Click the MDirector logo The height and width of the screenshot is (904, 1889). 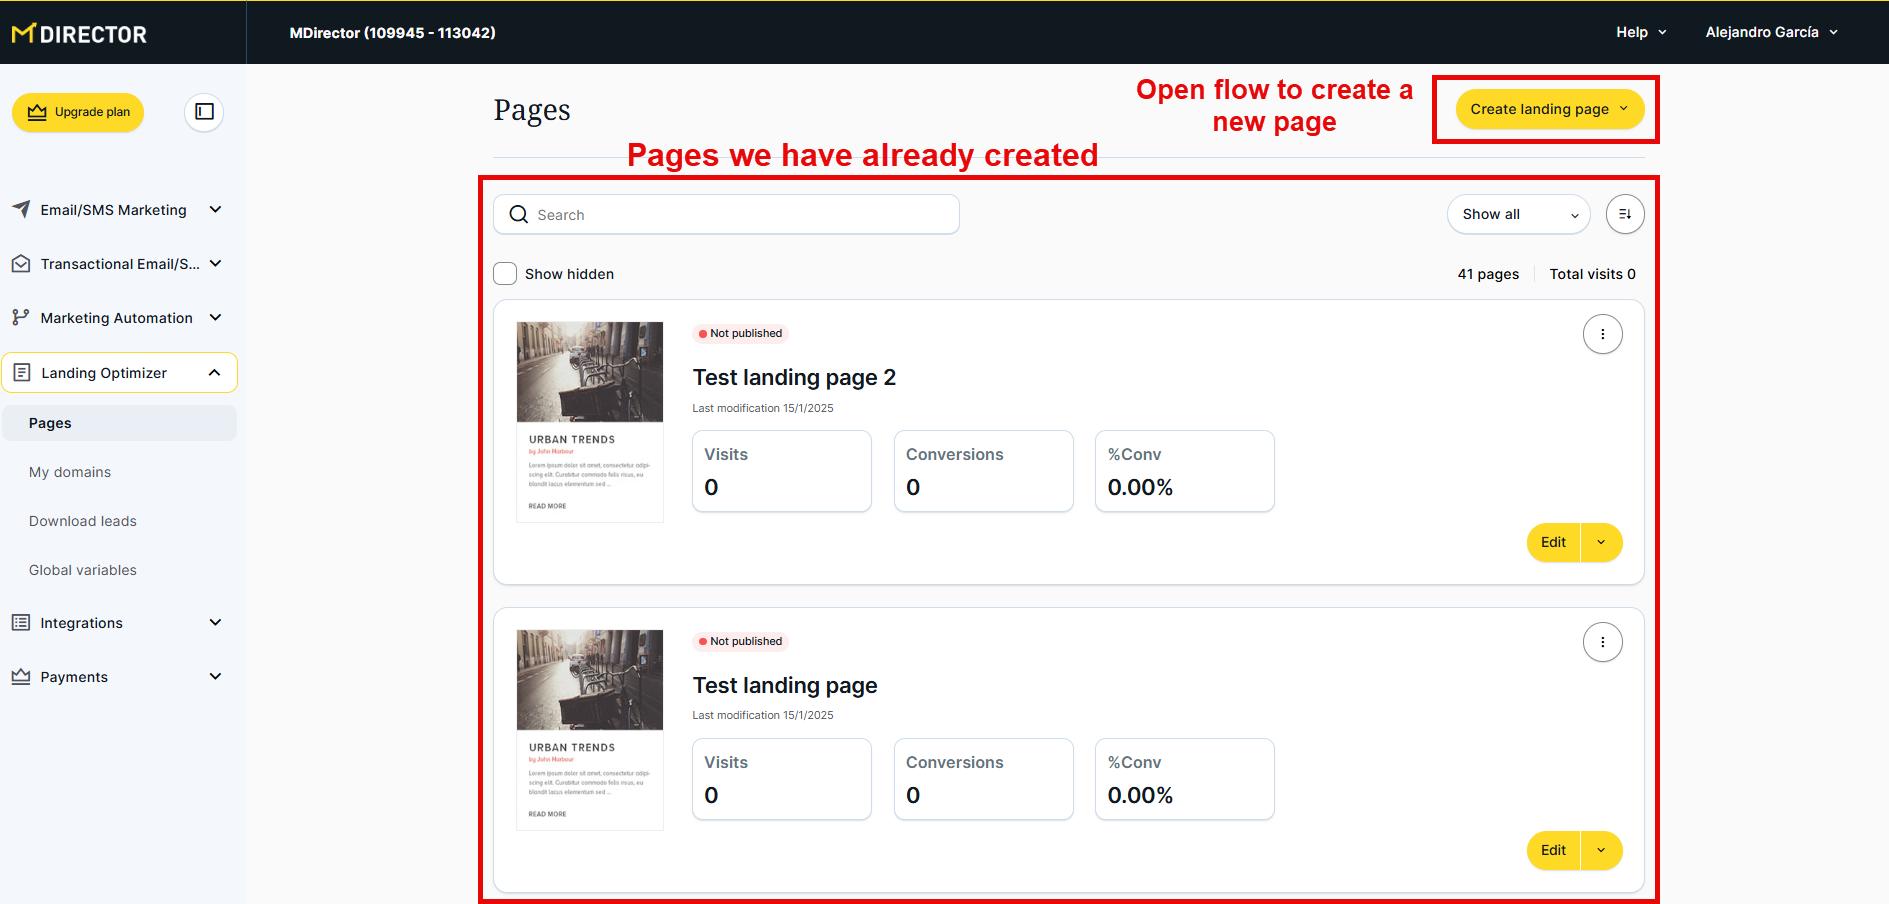(x=79, y=34)
